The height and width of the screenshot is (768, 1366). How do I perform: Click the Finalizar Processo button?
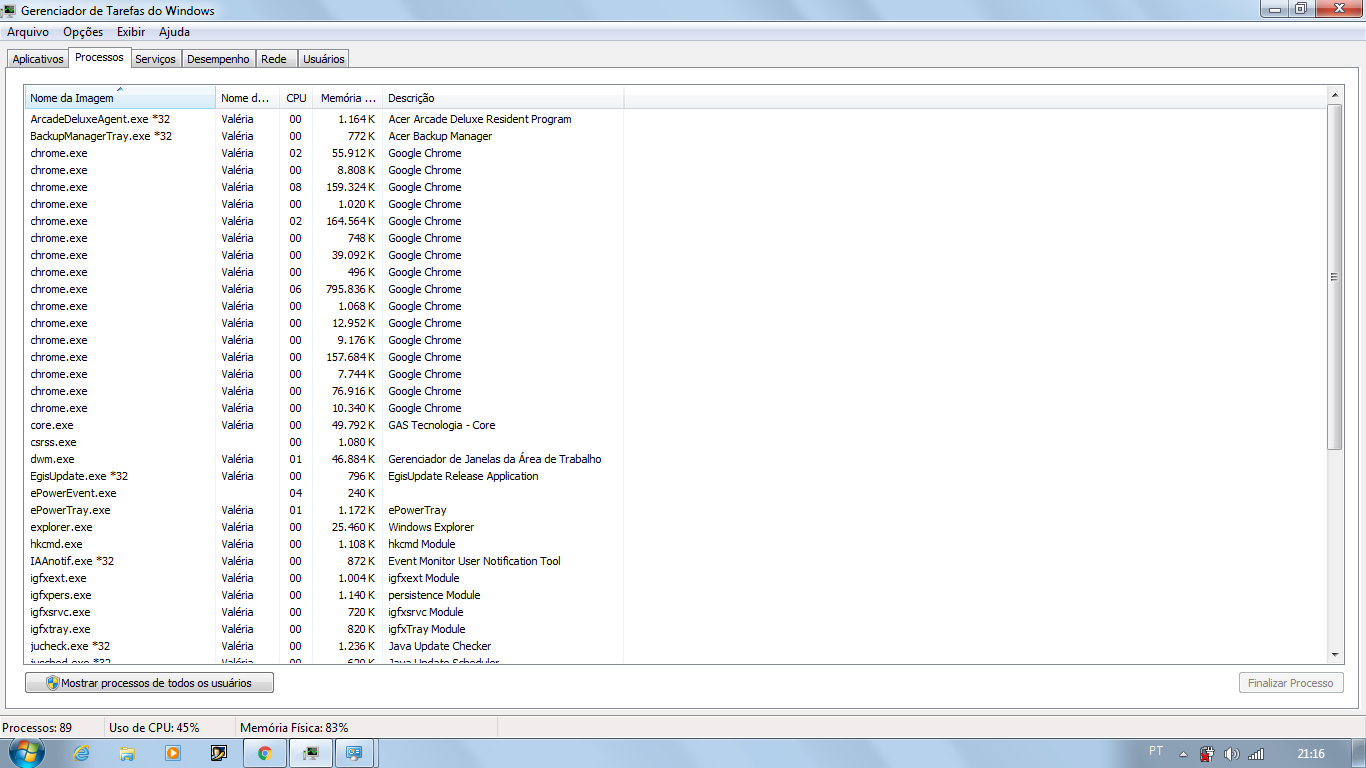1291,683
